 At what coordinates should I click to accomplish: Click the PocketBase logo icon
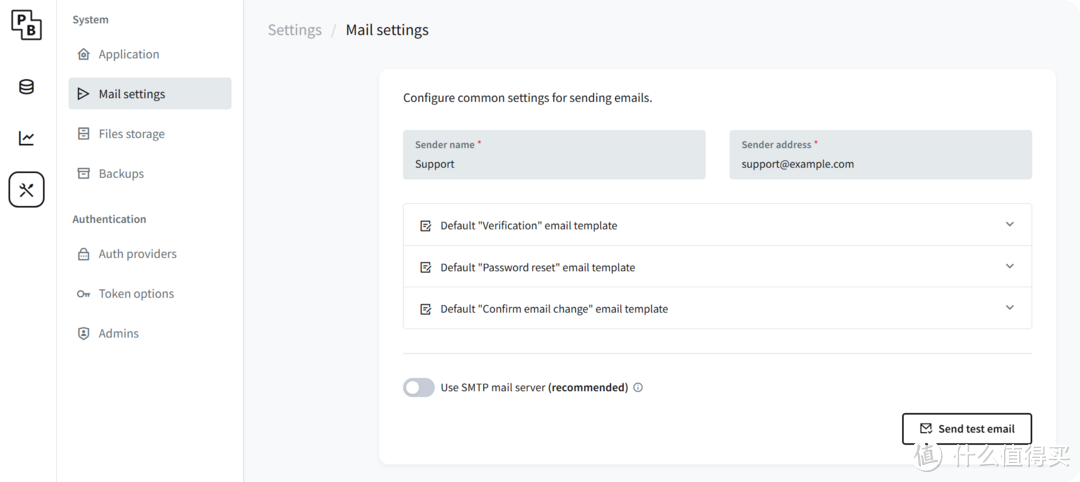pos(27,24)
